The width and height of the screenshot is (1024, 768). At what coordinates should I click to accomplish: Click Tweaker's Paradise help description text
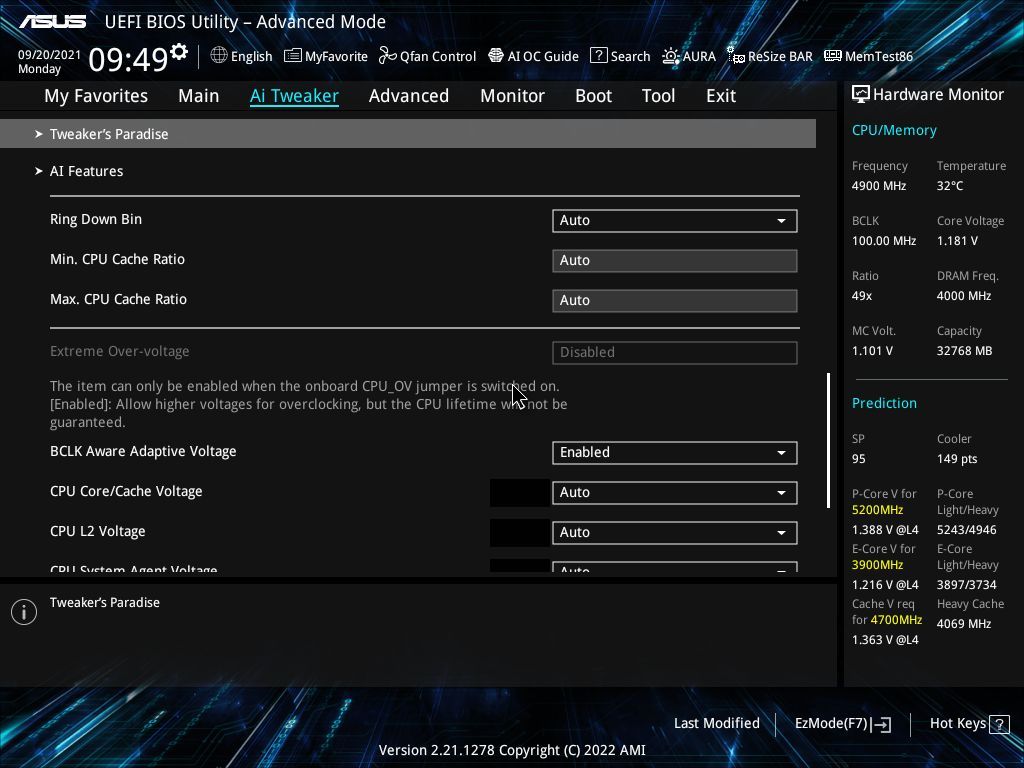(104, 602)
